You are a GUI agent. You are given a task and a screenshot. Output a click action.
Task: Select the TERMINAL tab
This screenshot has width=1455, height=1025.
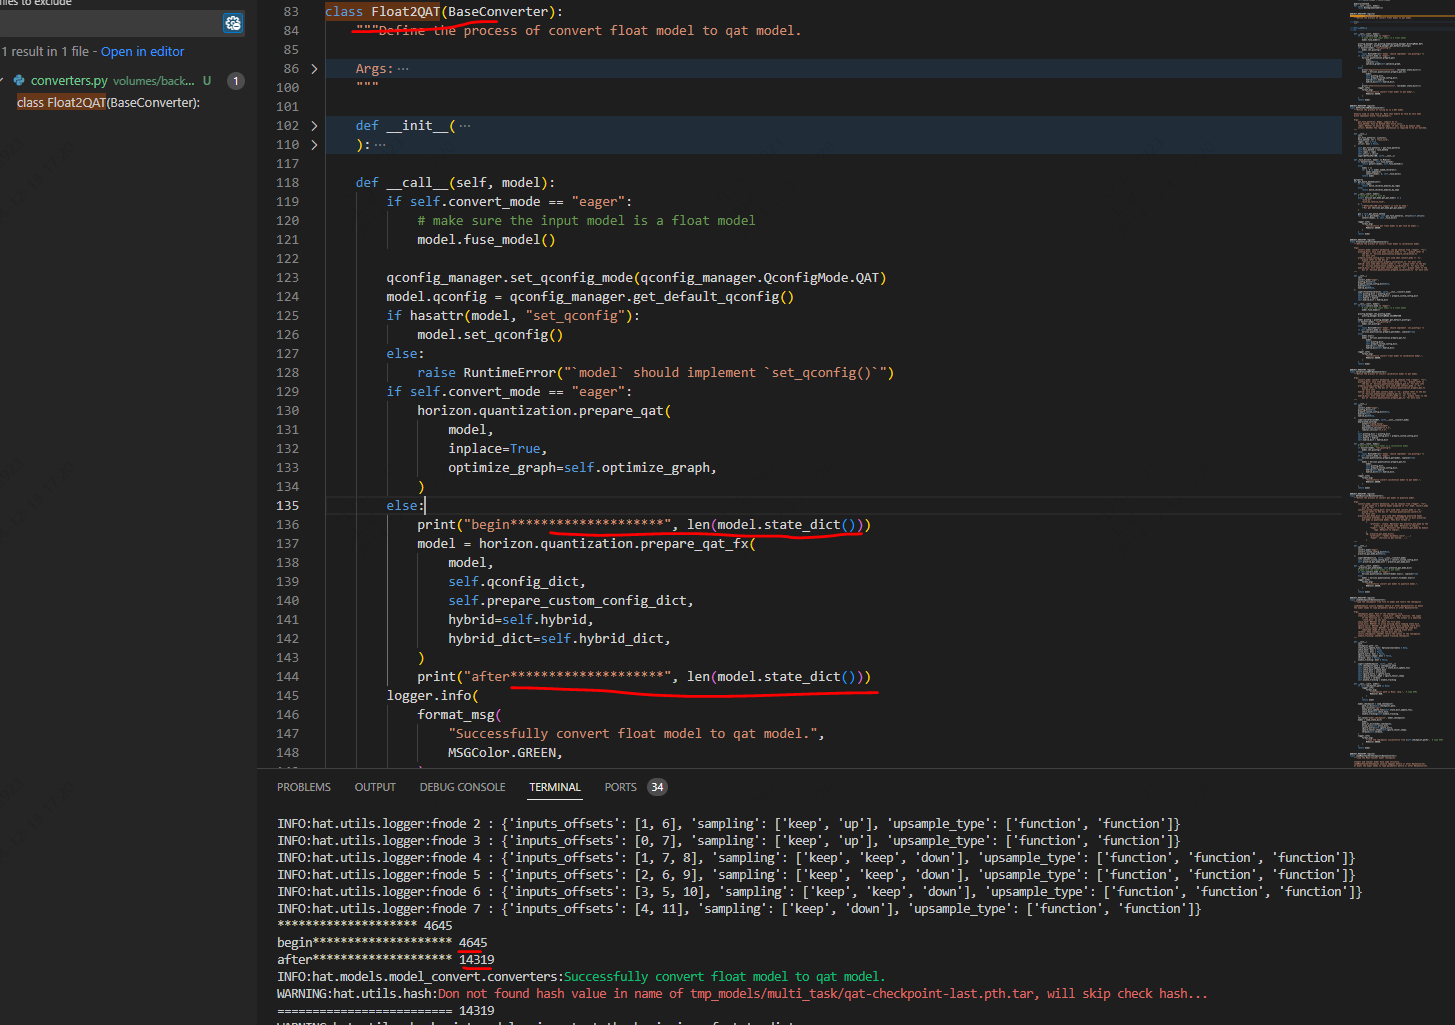tap(555, 787)
